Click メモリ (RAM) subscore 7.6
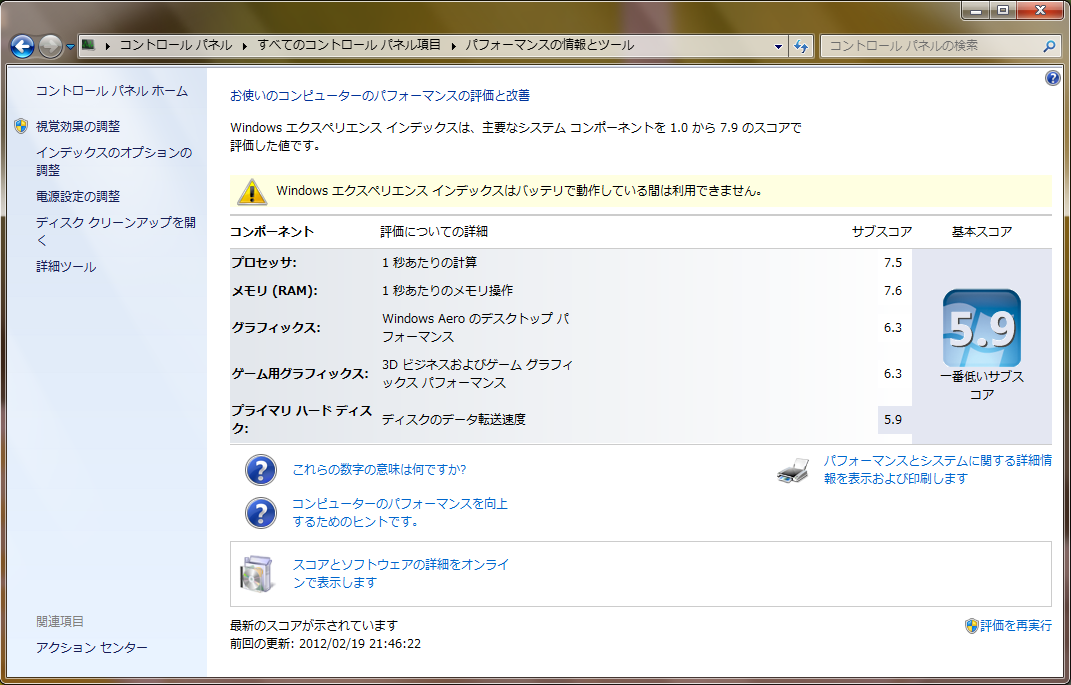1071x685 pixels. point(893,291)
